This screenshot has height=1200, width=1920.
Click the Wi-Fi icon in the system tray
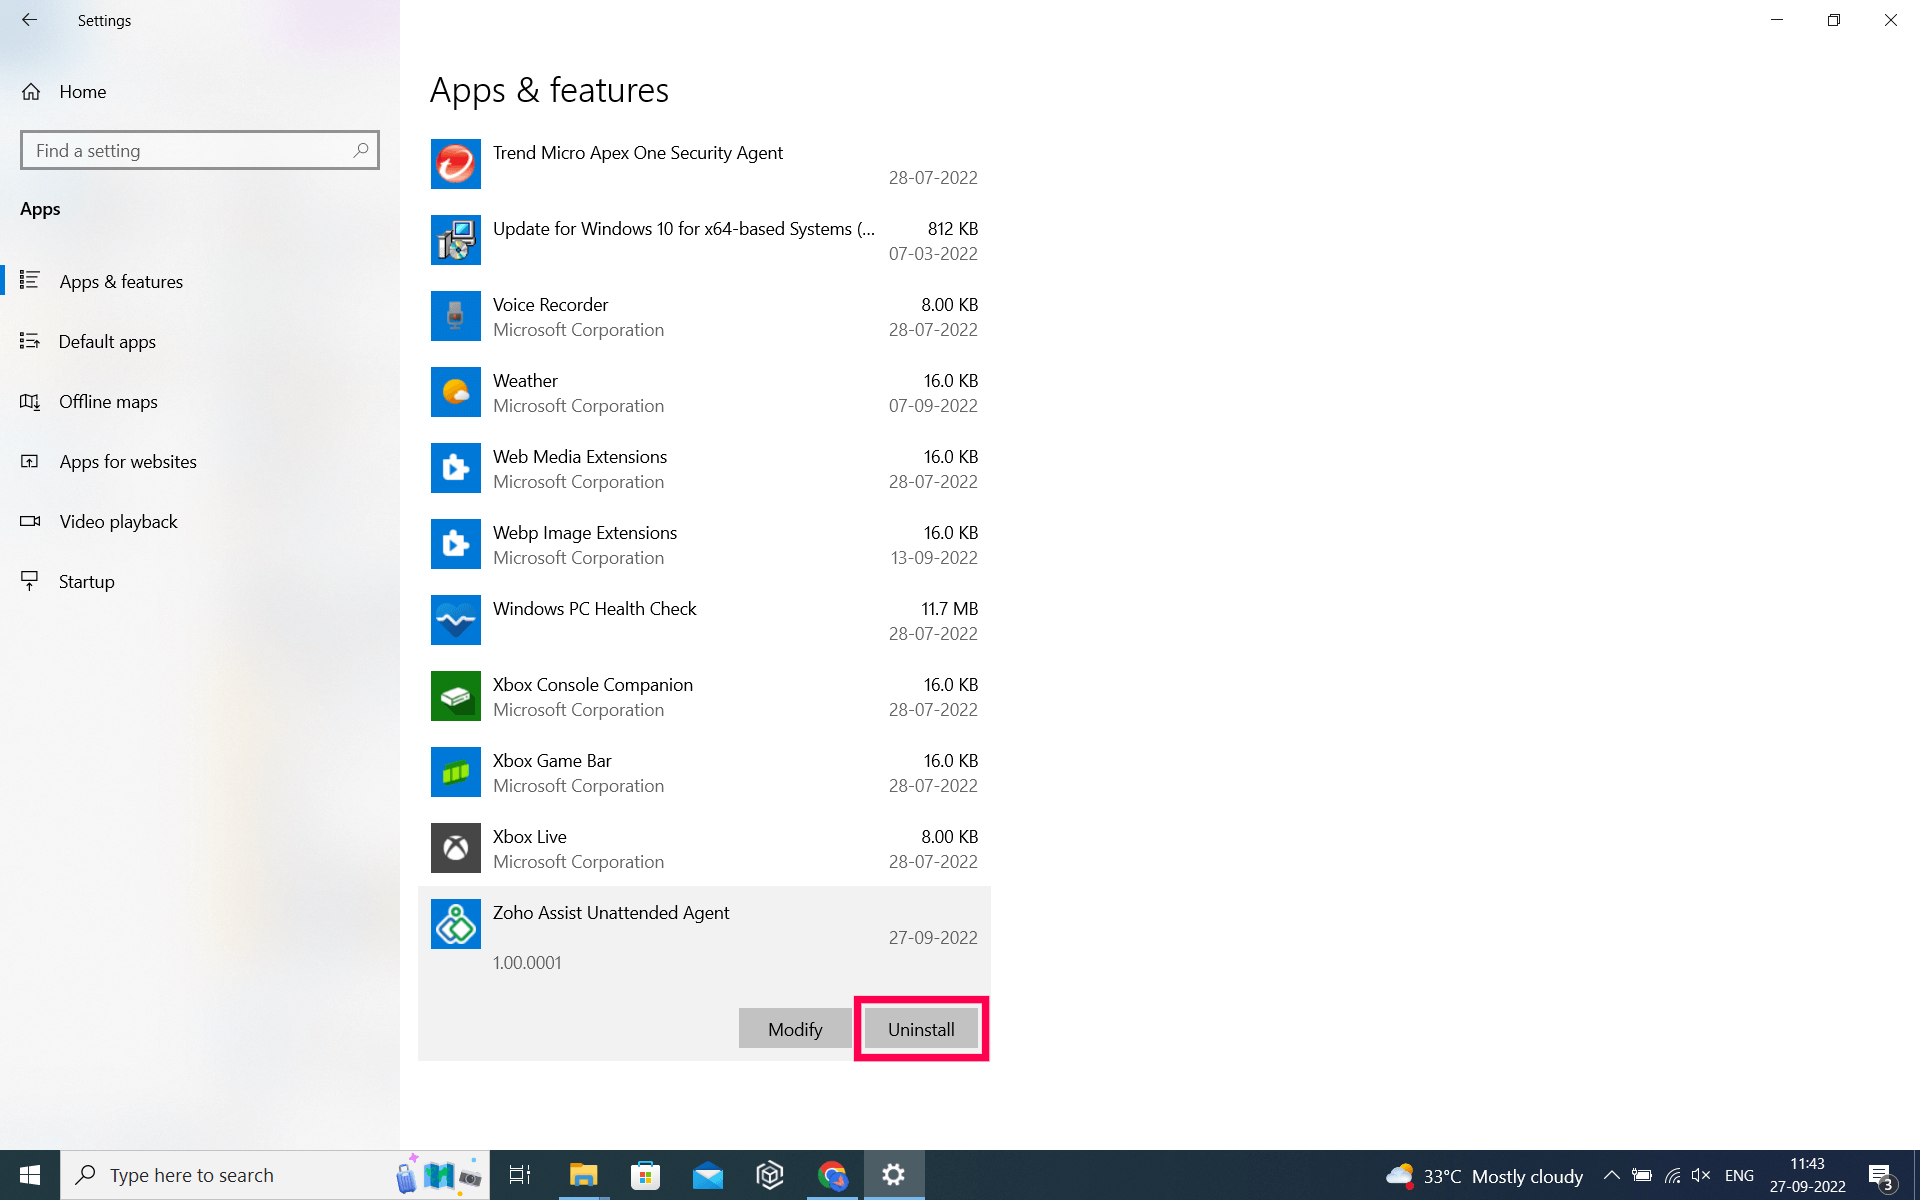1673,1176
